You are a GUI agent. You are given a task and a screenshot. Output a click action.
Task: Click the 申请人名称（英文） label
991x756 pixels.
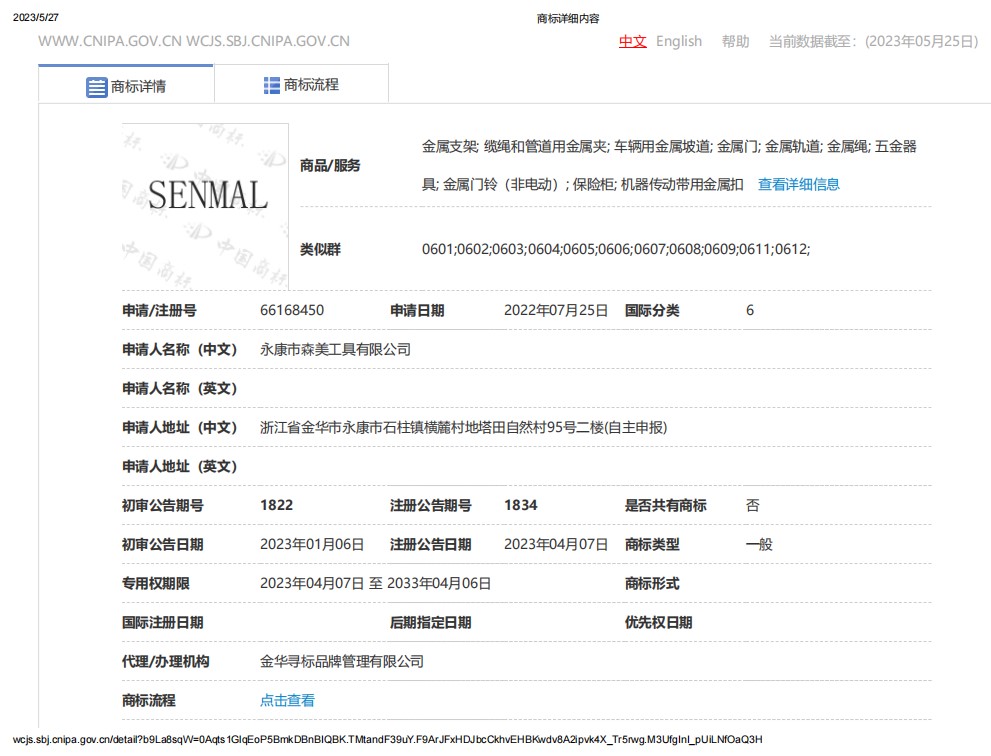point(179,389)
